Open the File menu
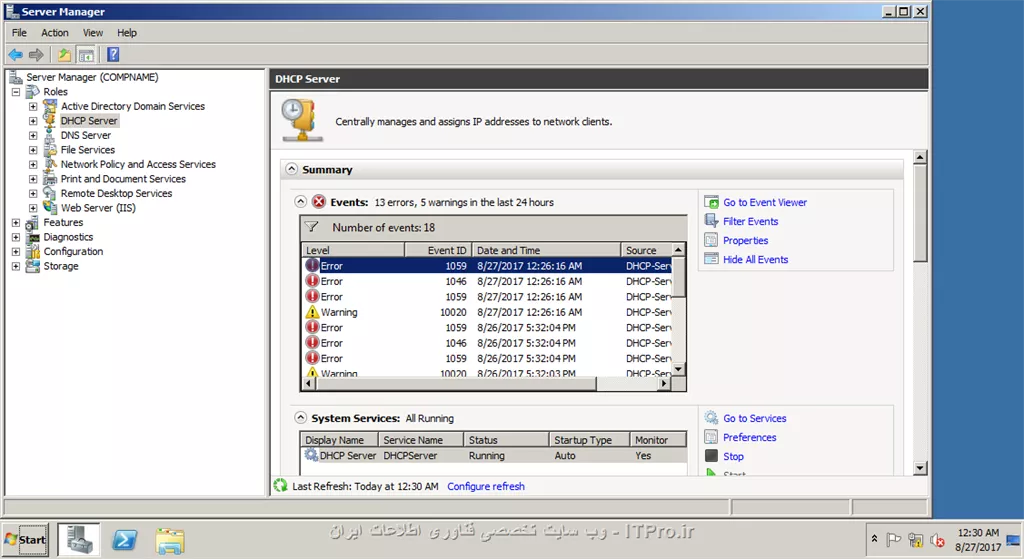 (20, 33)
